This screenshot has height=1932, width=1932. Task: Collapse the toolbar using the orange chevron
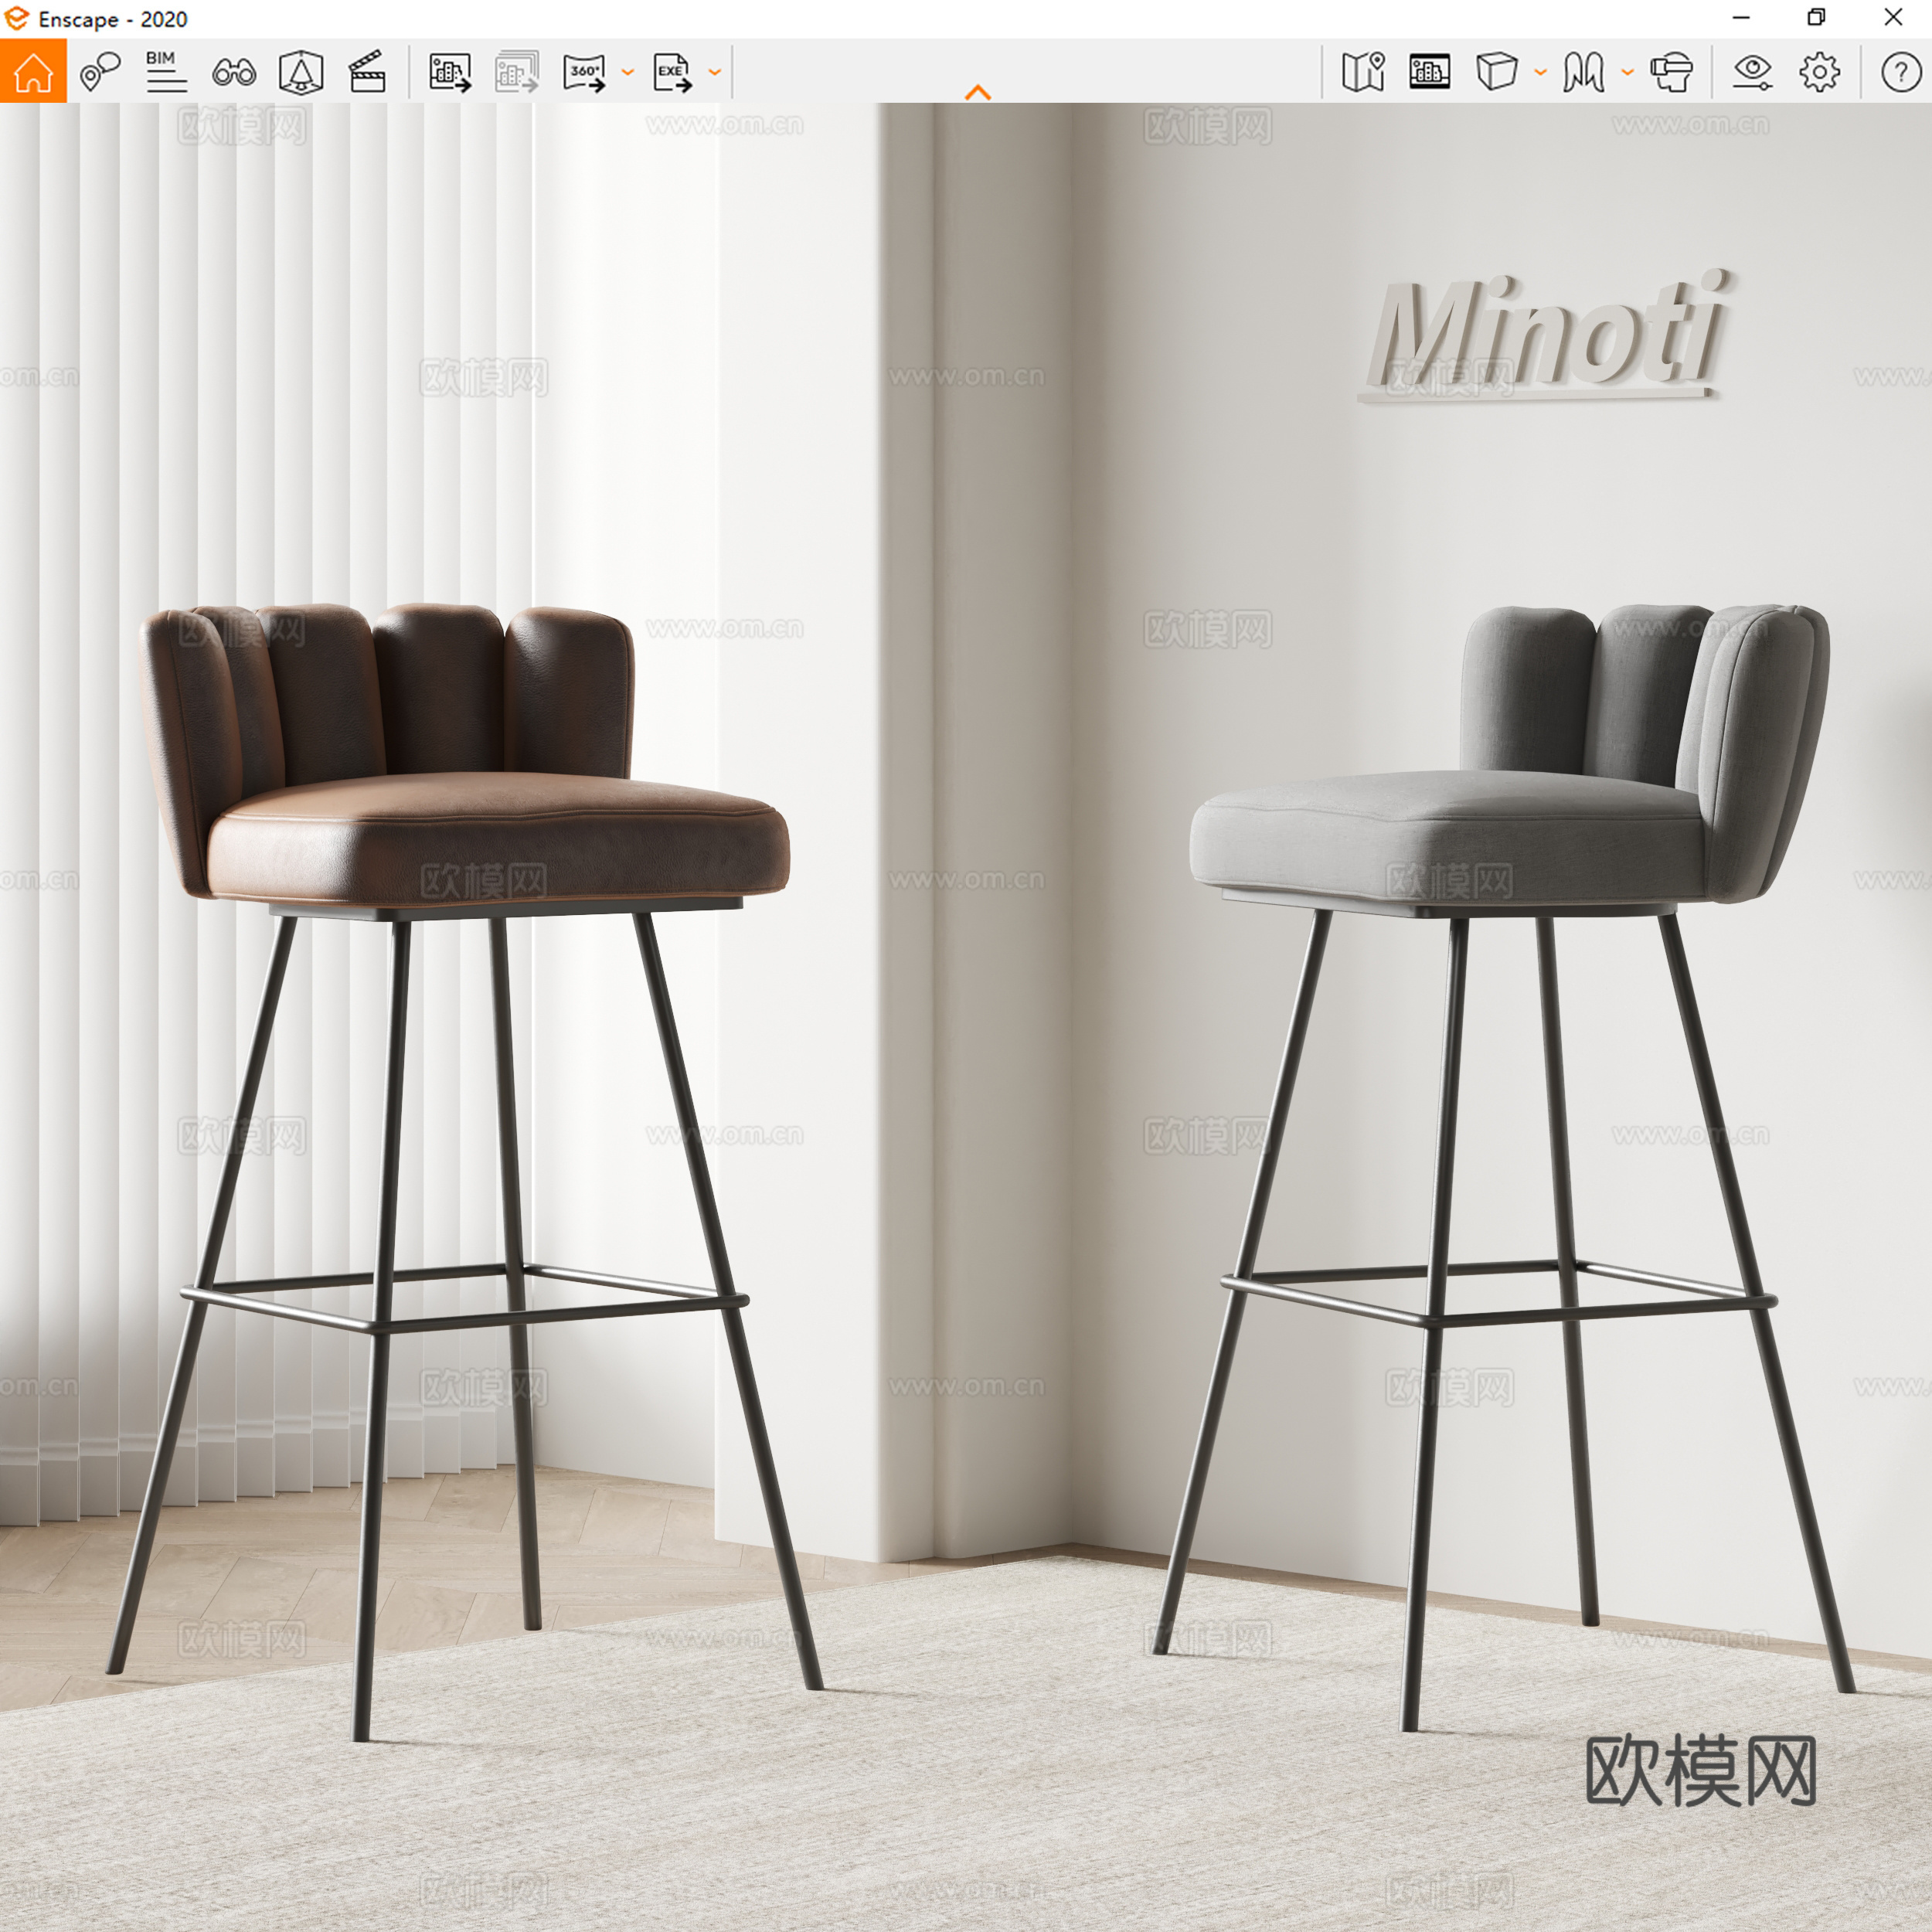(978, 91)
